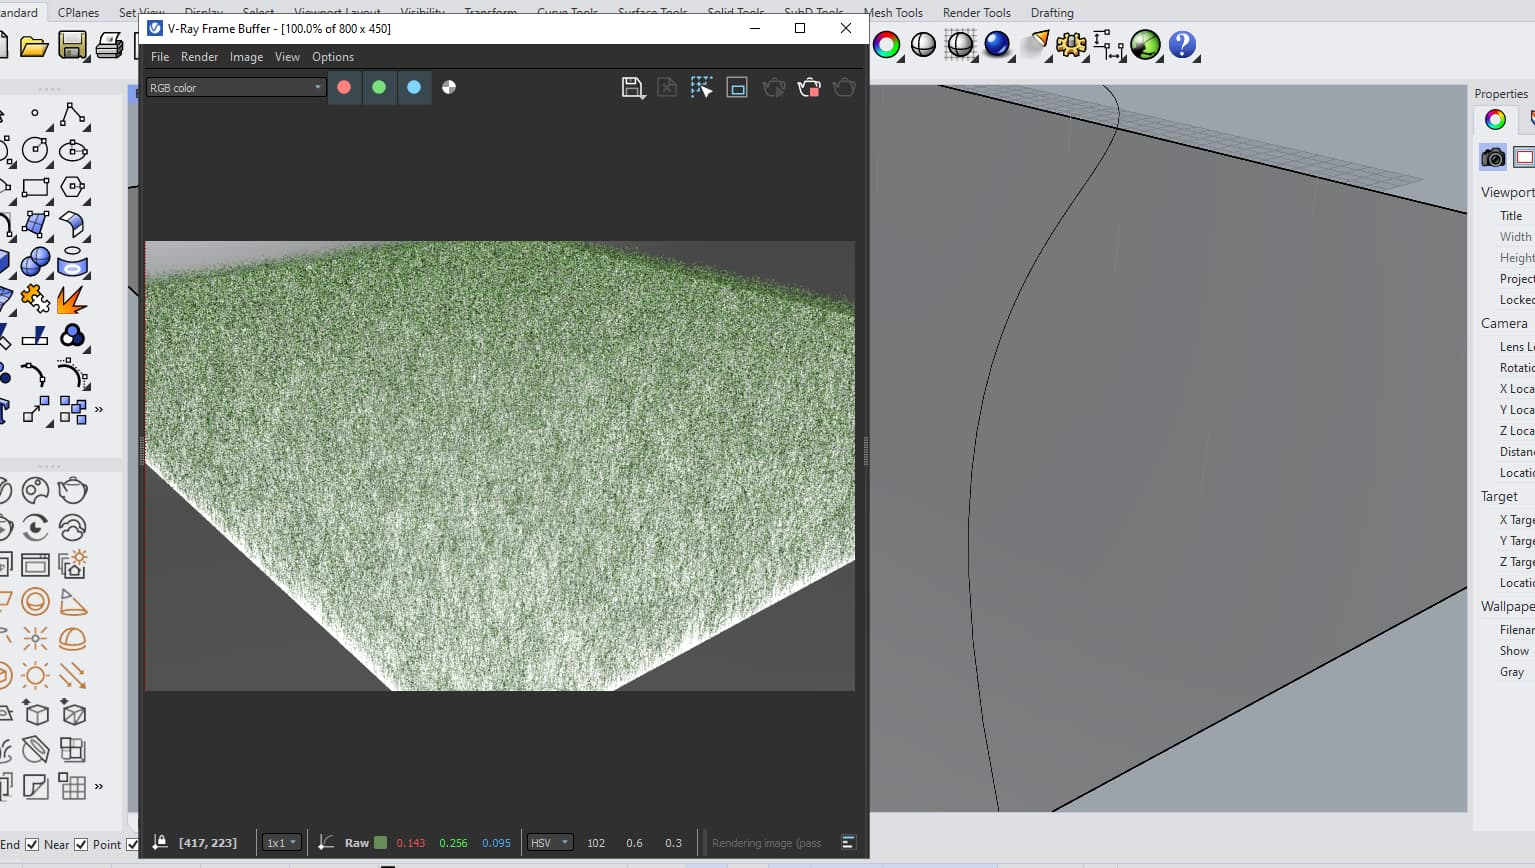This screenshot has height=868, width=1535.
Task: Click the Save image icon in frame buffer
Action: pos(632,88)
